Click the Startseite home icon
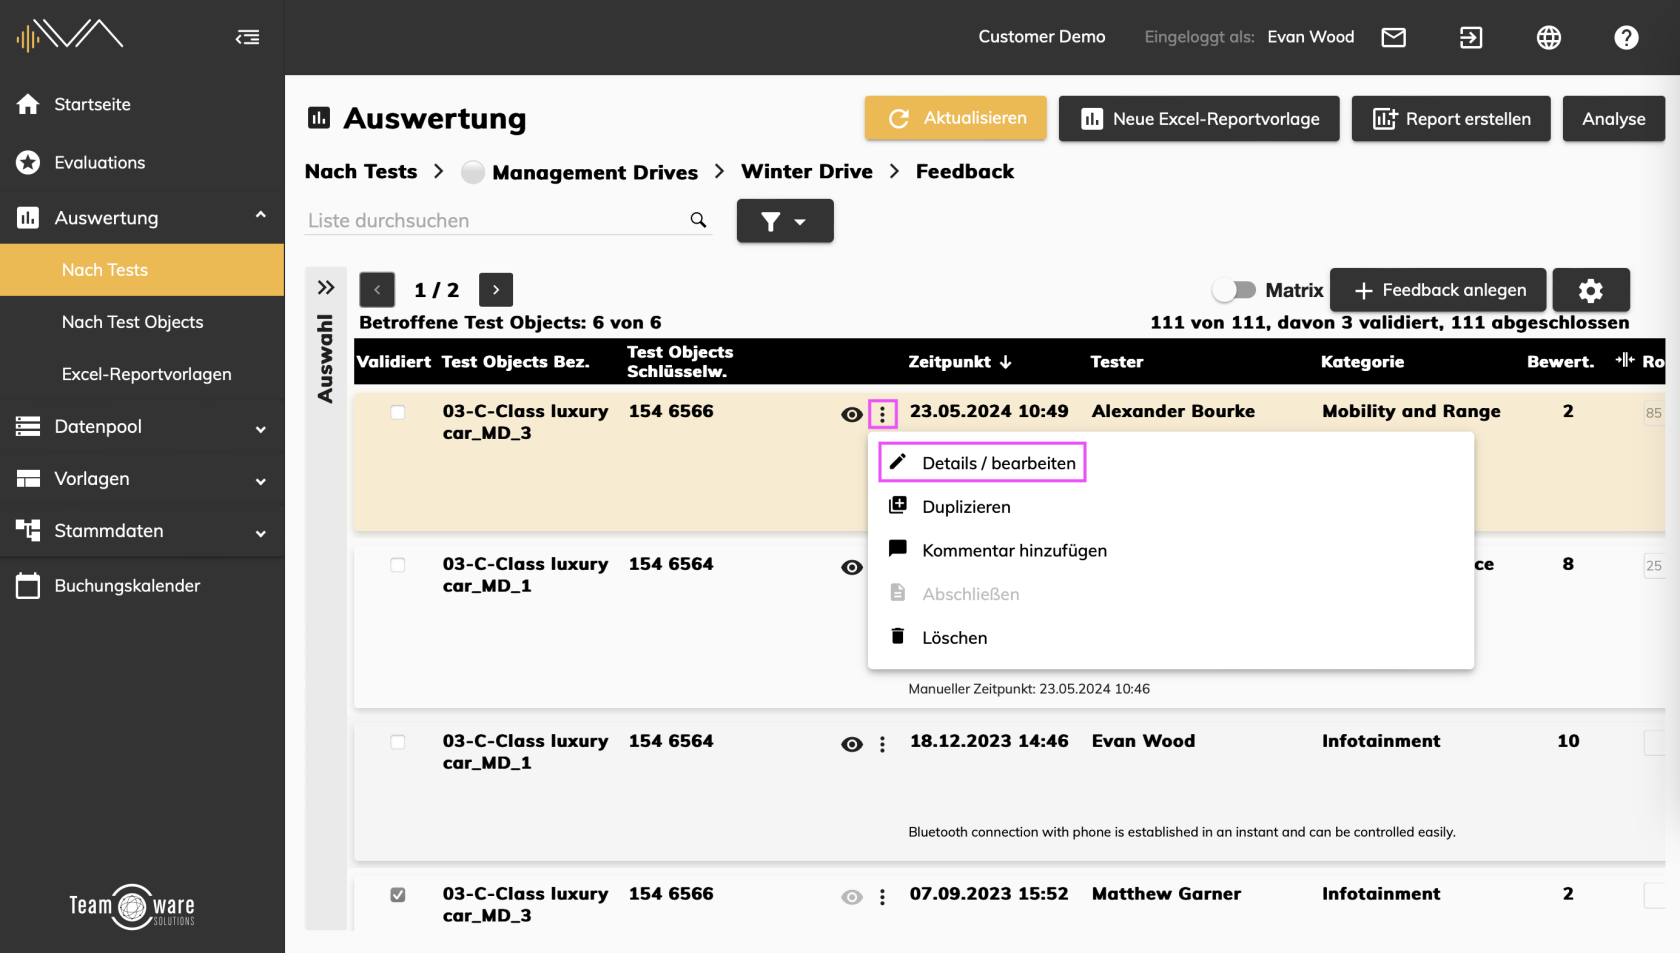This screenshot has width=1680, height=953. pos(28,104)
